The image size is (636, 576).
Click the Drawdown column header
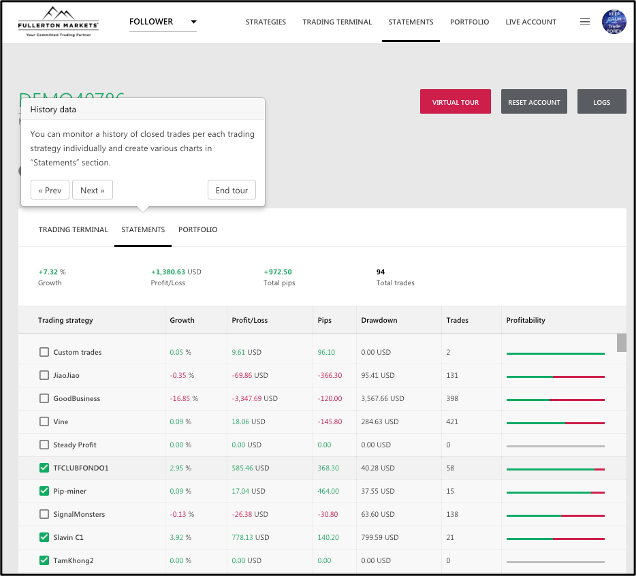click(379, 320)
